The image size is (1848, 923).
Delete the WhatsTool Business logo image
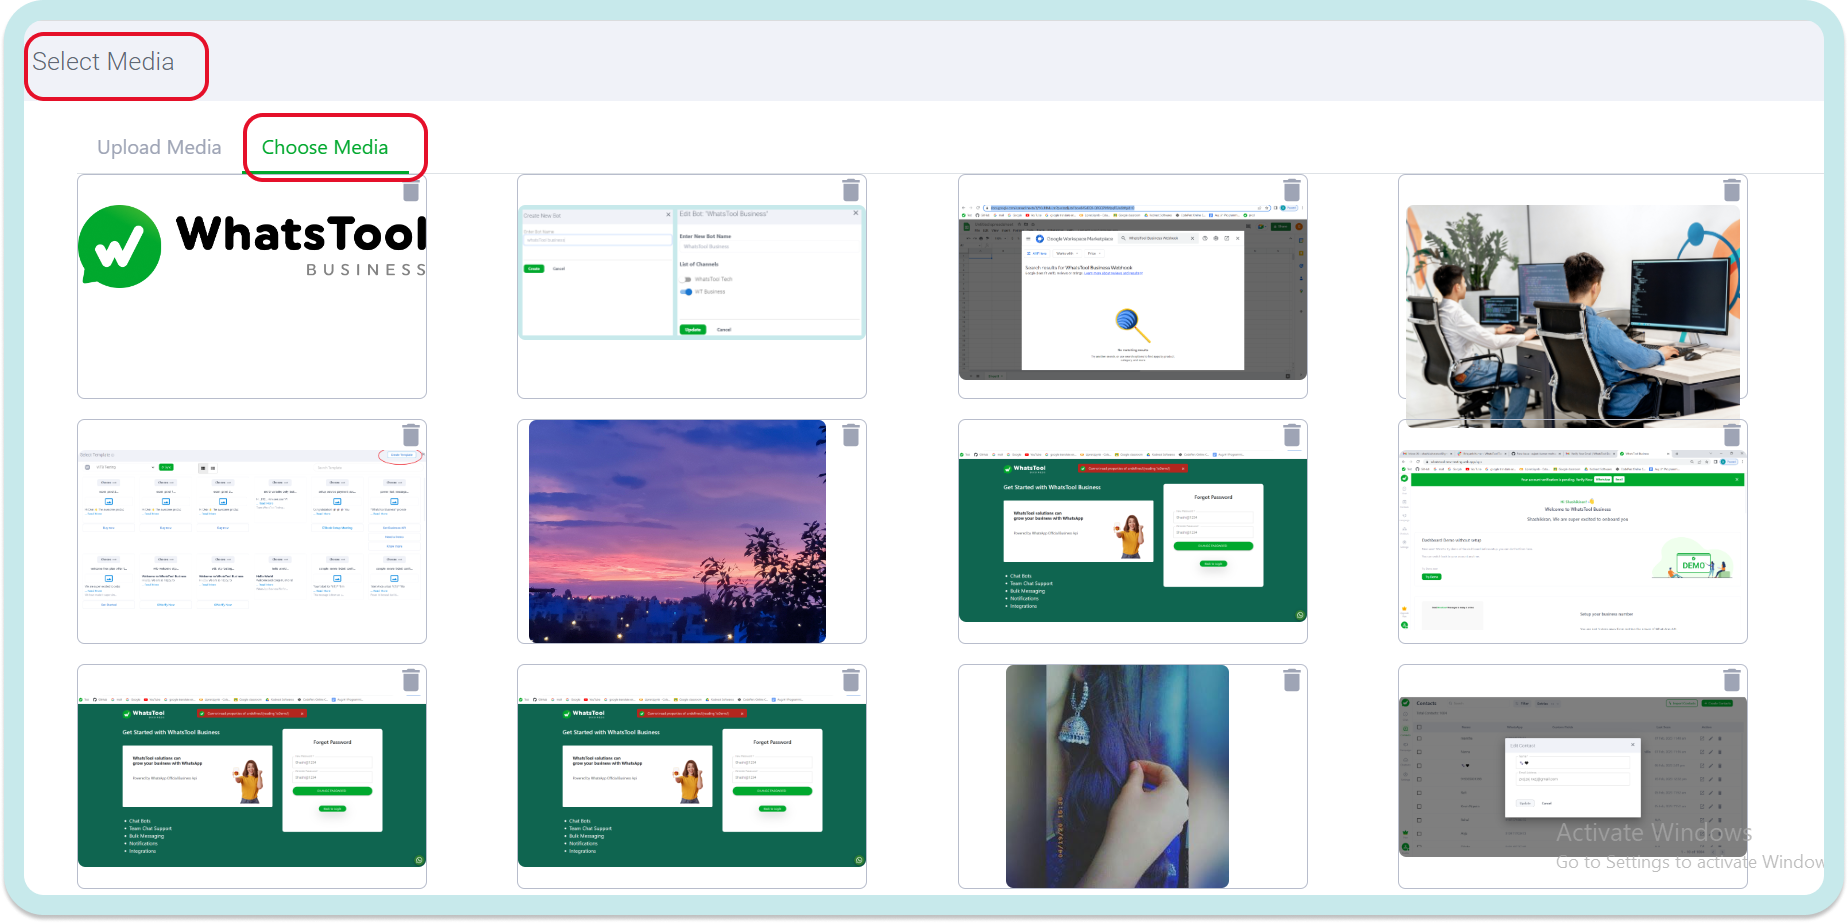click(x=410, y=190)
